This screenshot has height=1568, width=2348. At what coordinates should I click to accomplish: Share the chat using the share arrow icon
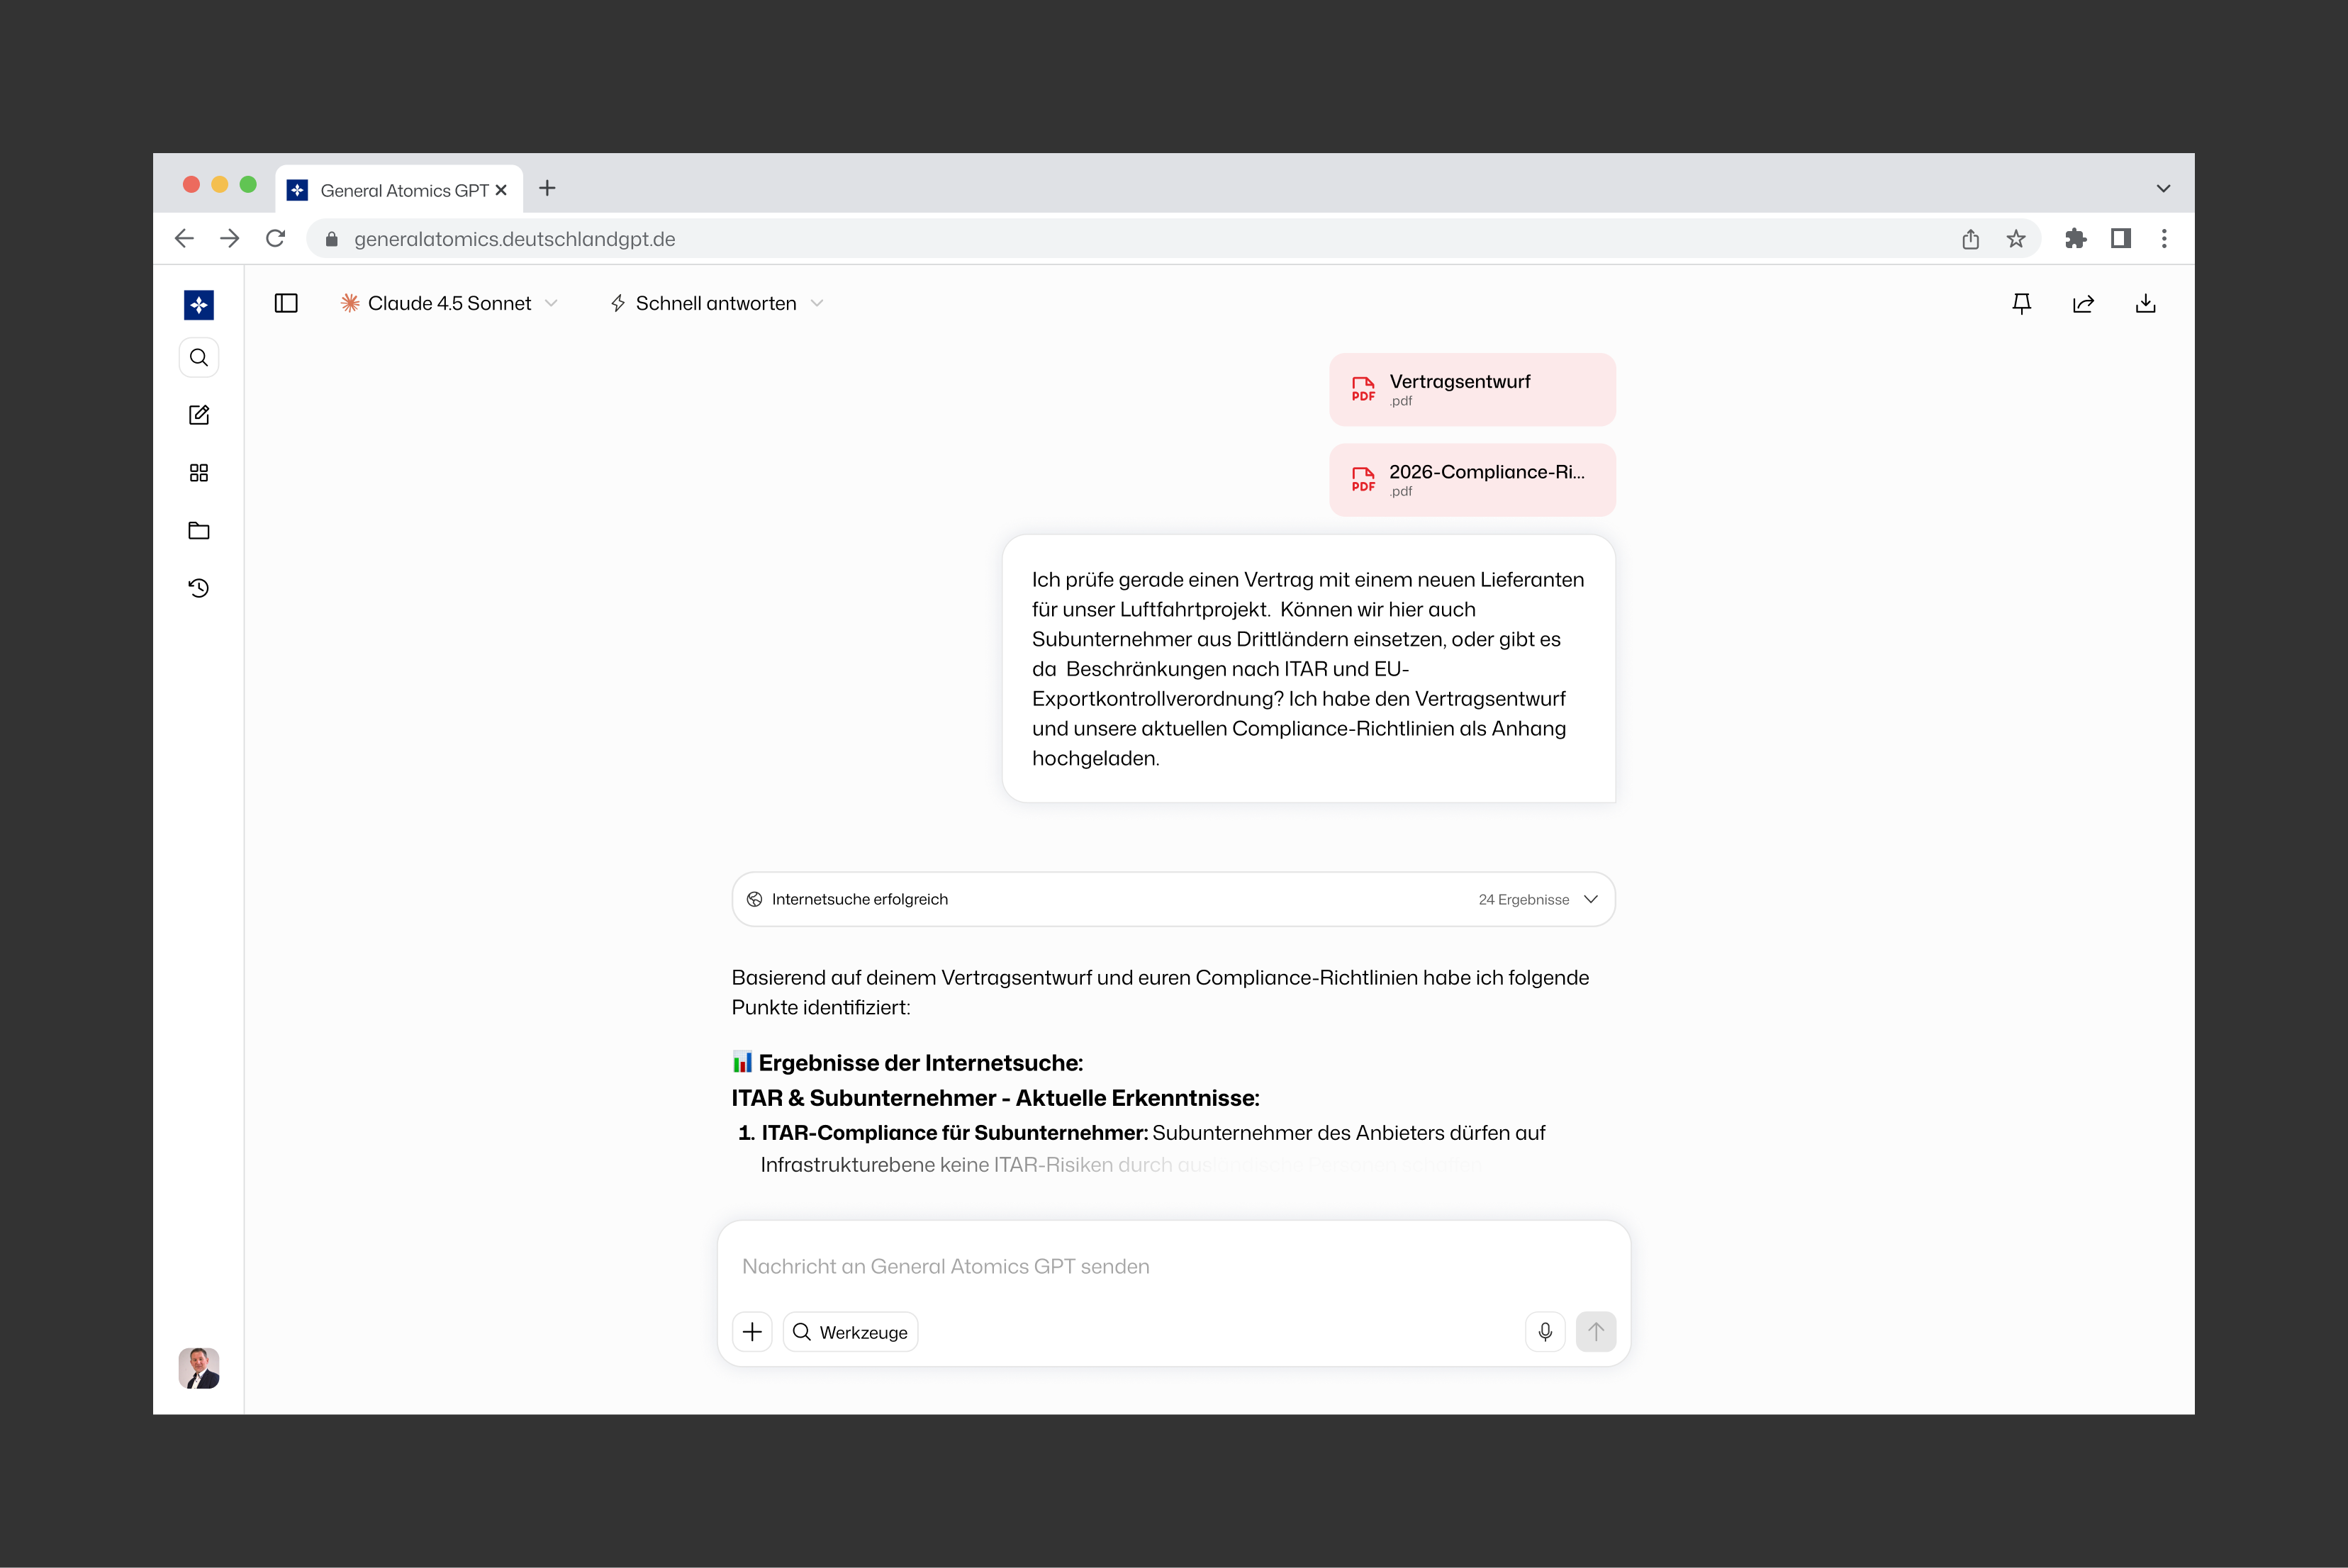[x=2083, y=304]
